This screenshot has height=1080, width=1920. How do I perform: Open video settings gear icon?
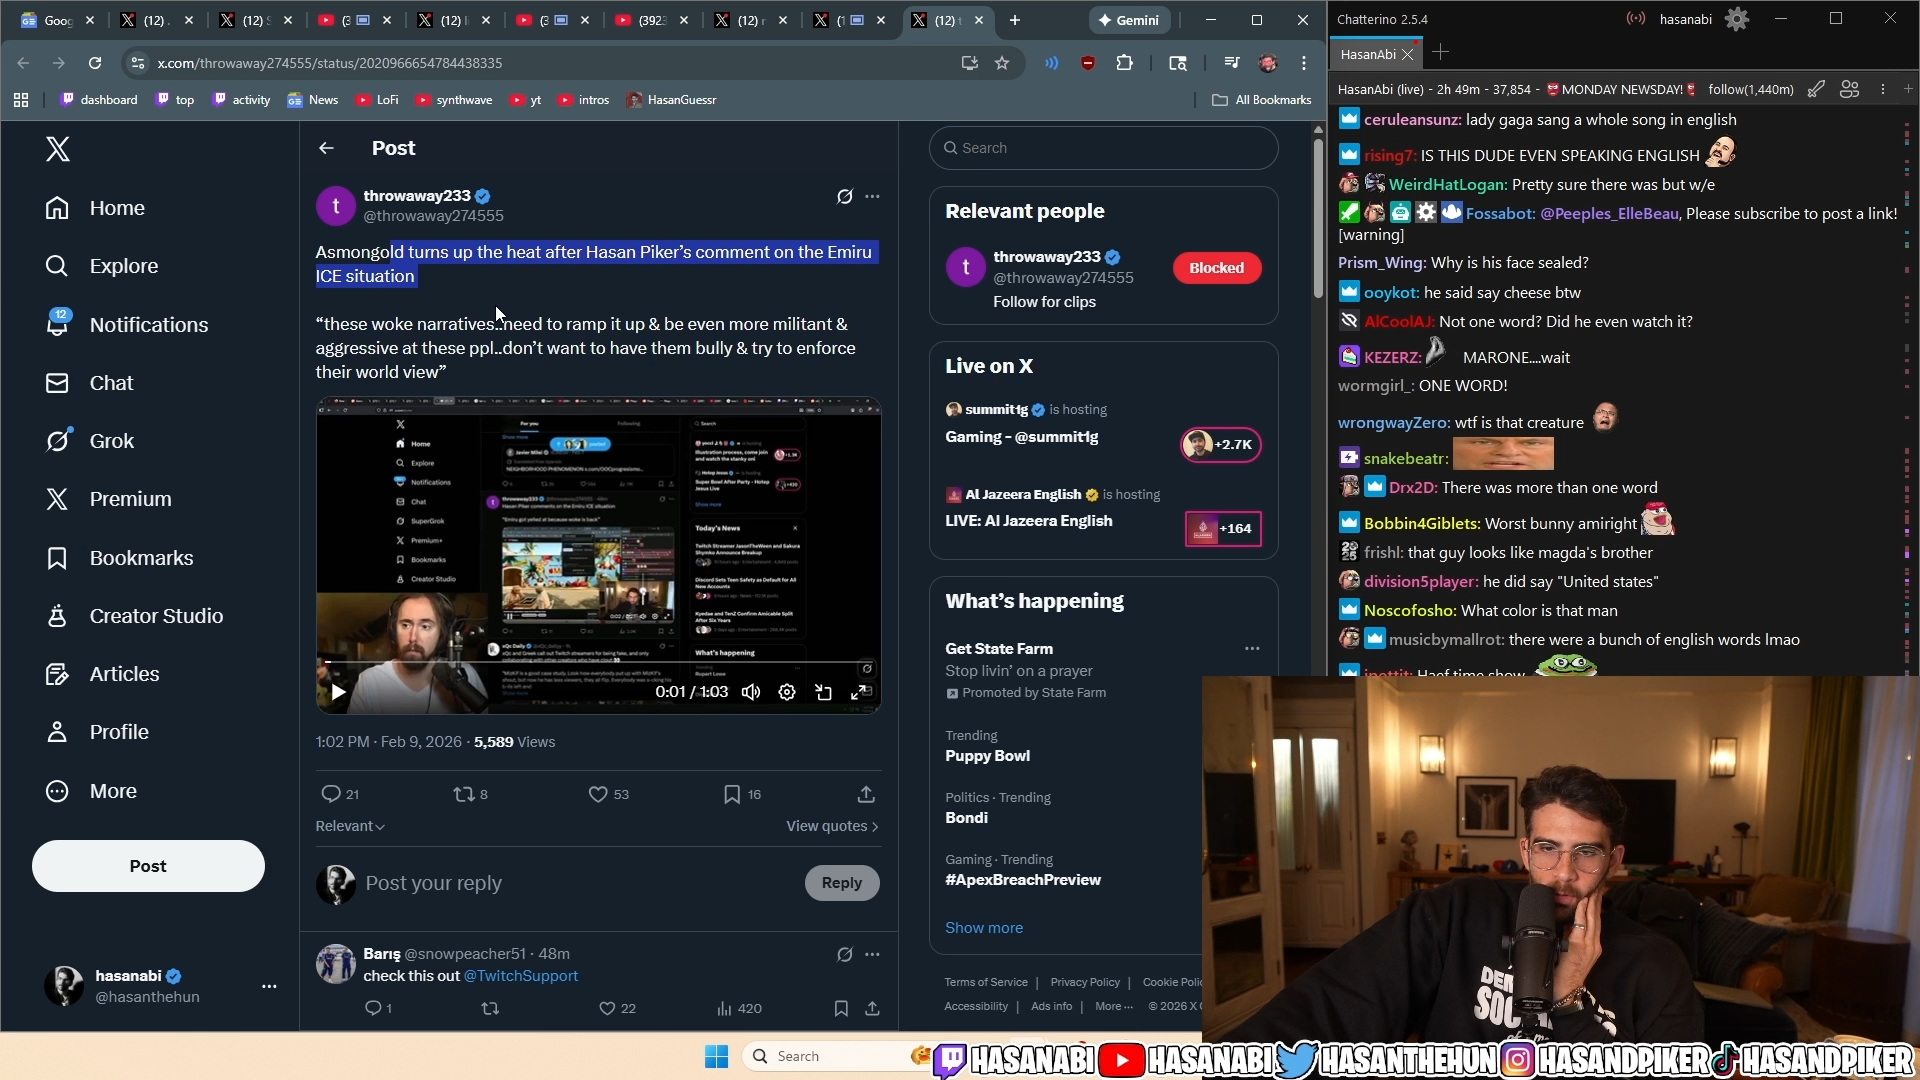(x=787, y=692)
